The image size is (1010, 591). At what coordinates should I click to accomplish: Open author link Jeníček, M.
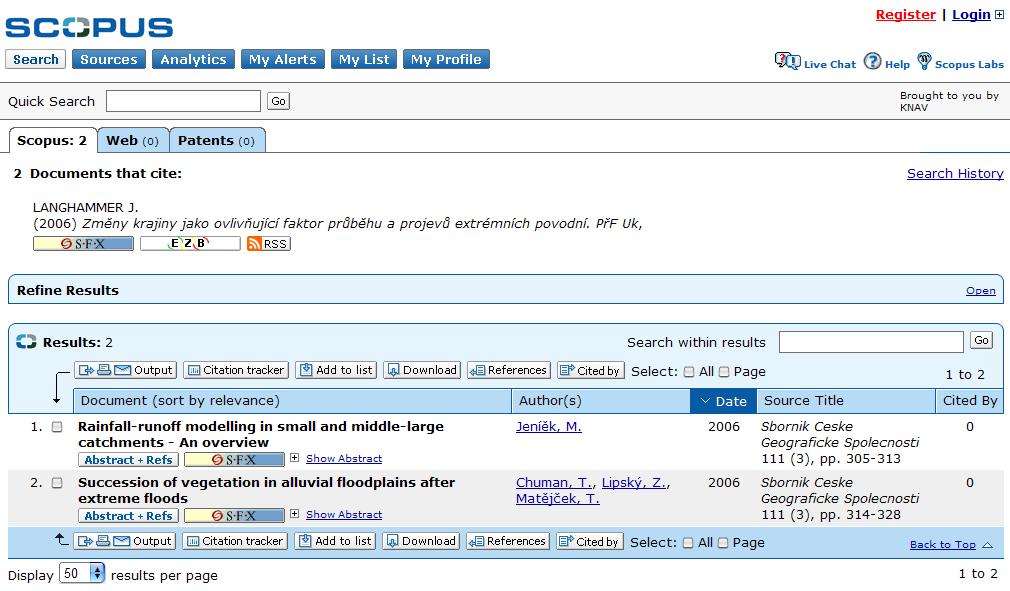point(548,426)
